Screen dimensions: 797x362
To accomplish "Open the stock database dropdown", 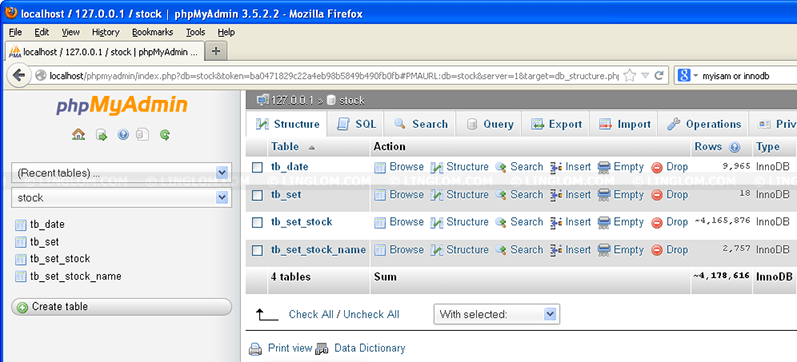I will 121,197.
